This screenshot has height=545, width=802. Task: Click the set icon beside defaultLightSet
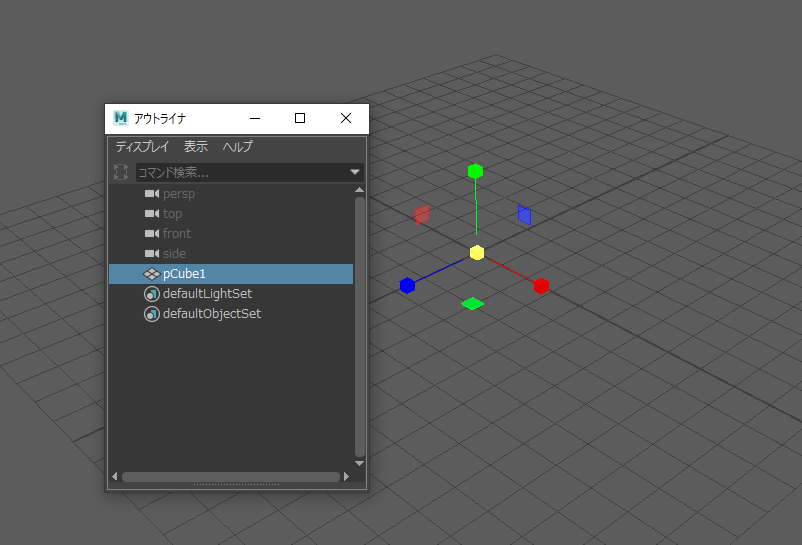pyautogui.click(x=151, y=294)
